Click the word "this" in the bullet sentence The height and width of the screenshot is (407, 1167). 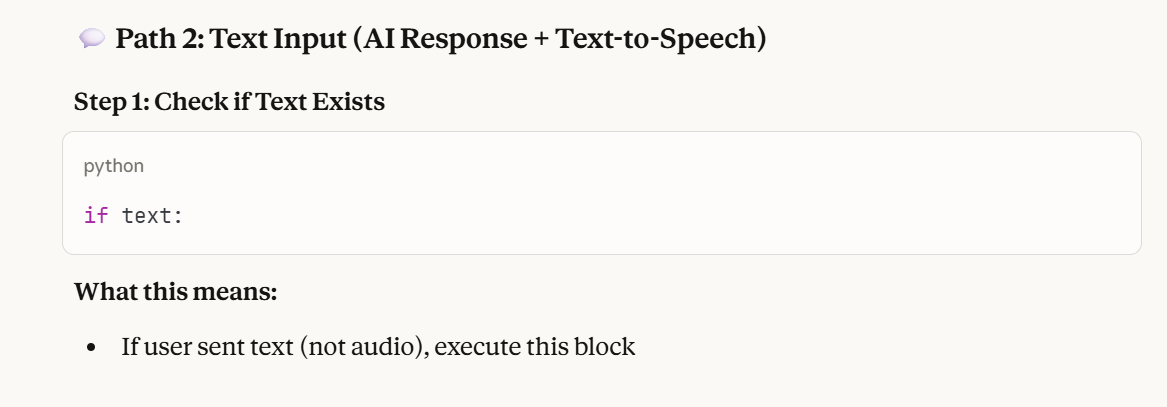pos(548,348)
